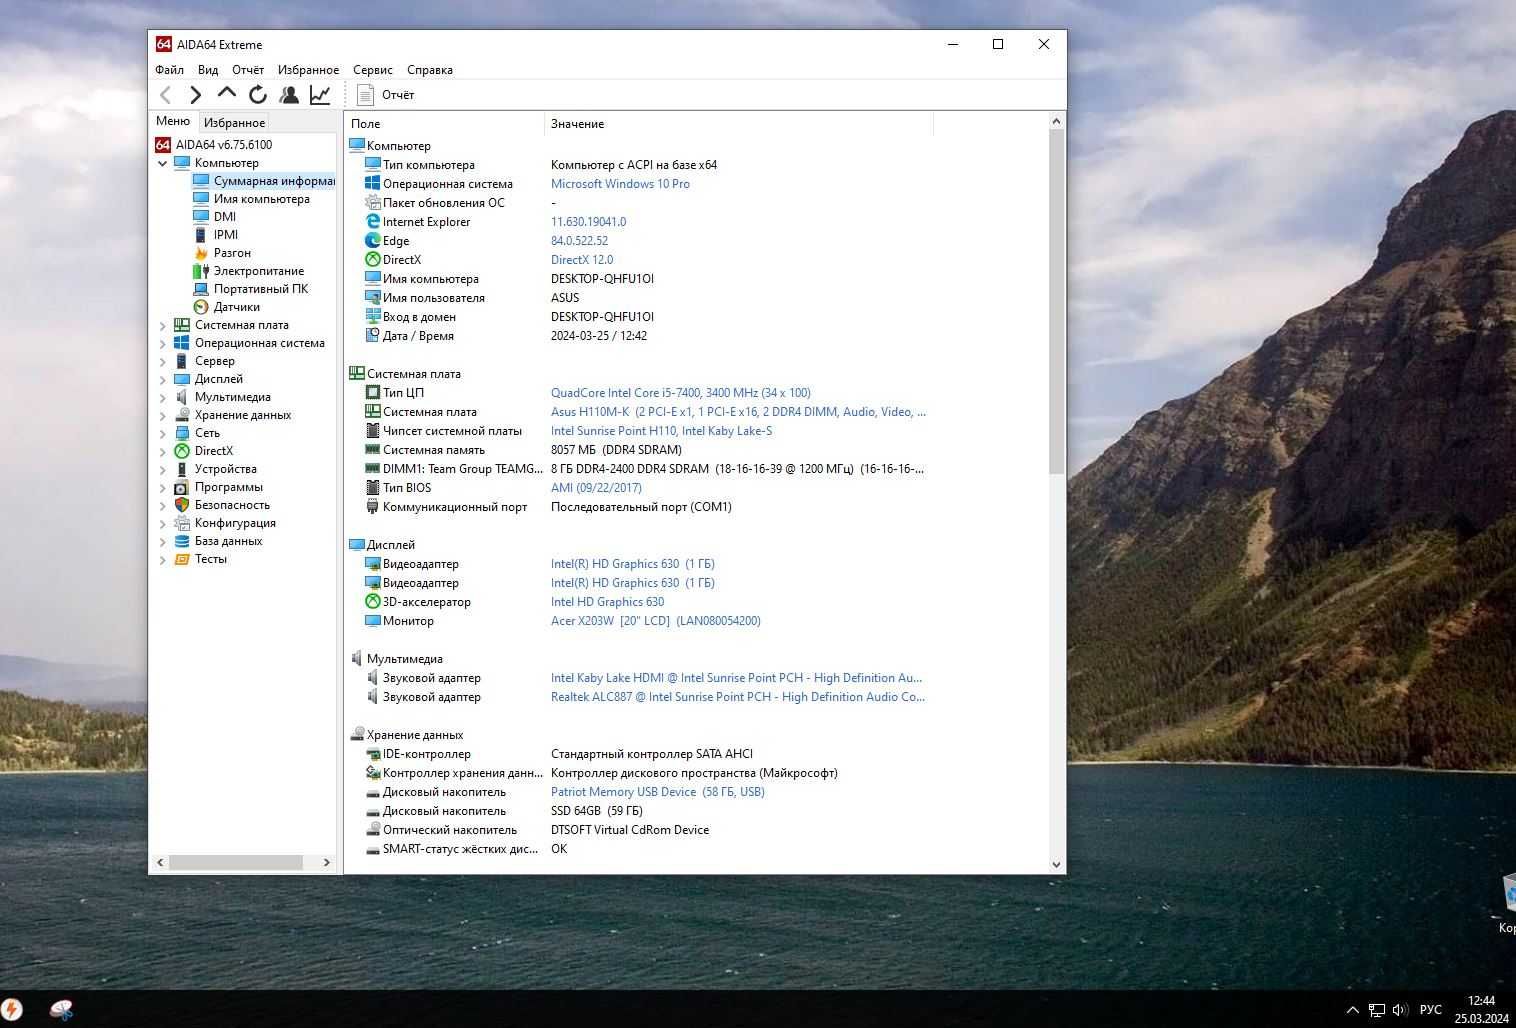Click the База данных icon
The width and height of the screenshot is (1516, 1028).
click(182, 541)
